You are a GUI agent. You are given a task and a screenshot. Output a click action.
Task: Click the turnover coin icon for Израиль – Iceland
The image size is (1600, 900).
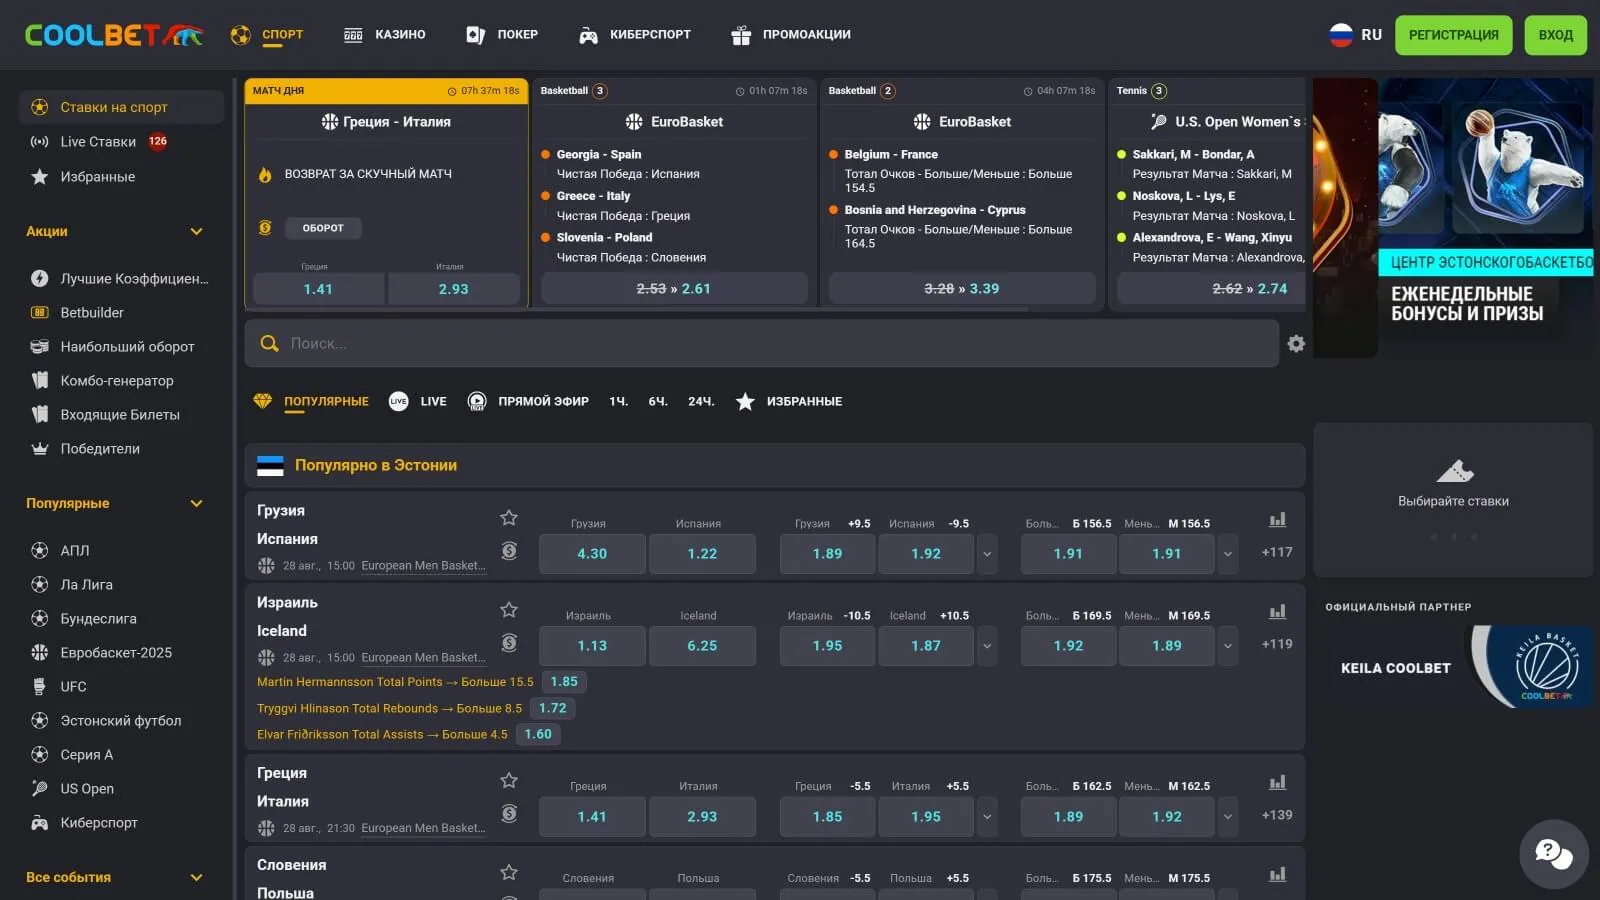point(509,643)
